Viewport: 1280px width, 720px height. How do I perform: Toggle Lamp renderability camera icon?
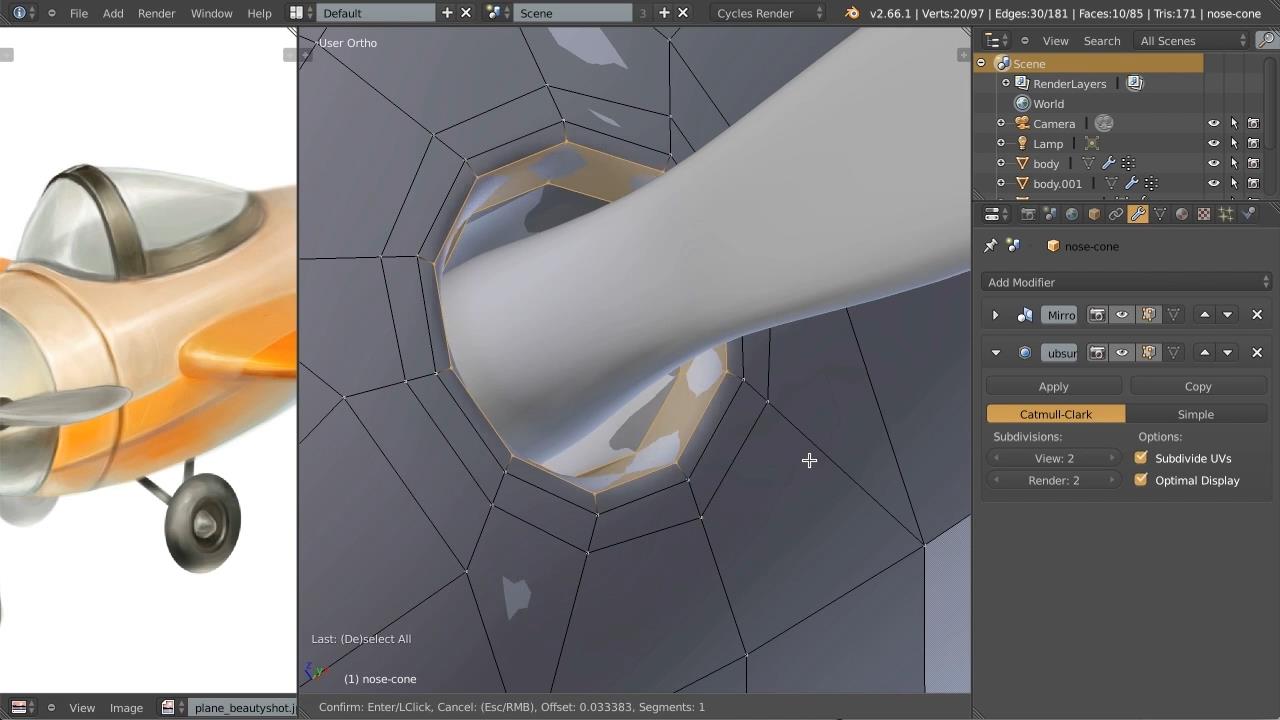click(x=1253, y=143)
